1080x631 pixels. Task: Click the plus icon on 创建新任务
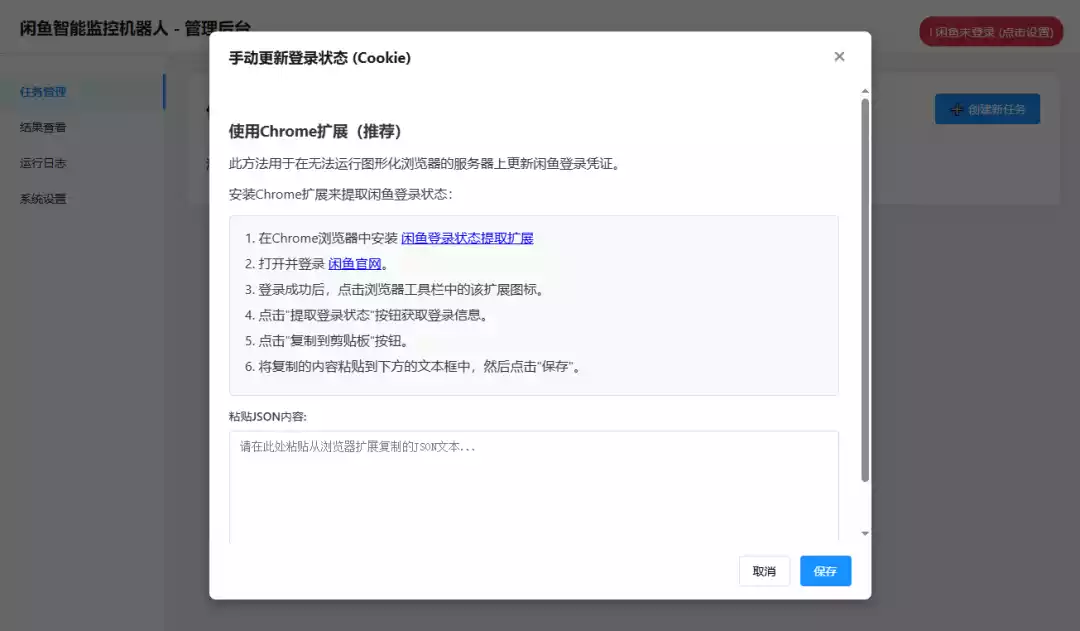click(x=956, y=109)
